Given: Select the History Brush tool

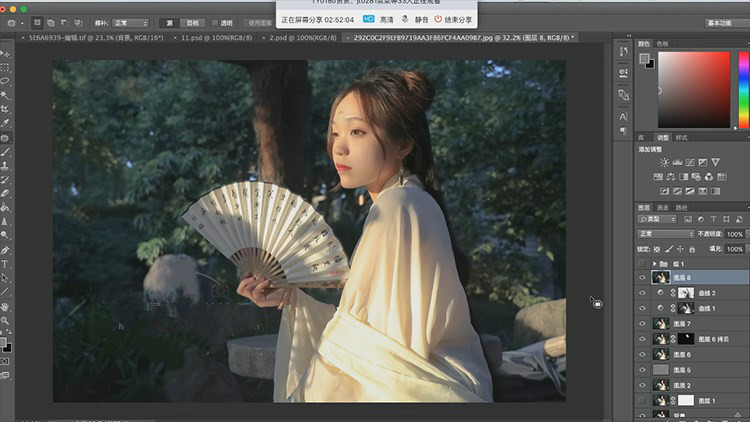Looking at the screenshot, I should pyautogui.click(x=5, y=179).
